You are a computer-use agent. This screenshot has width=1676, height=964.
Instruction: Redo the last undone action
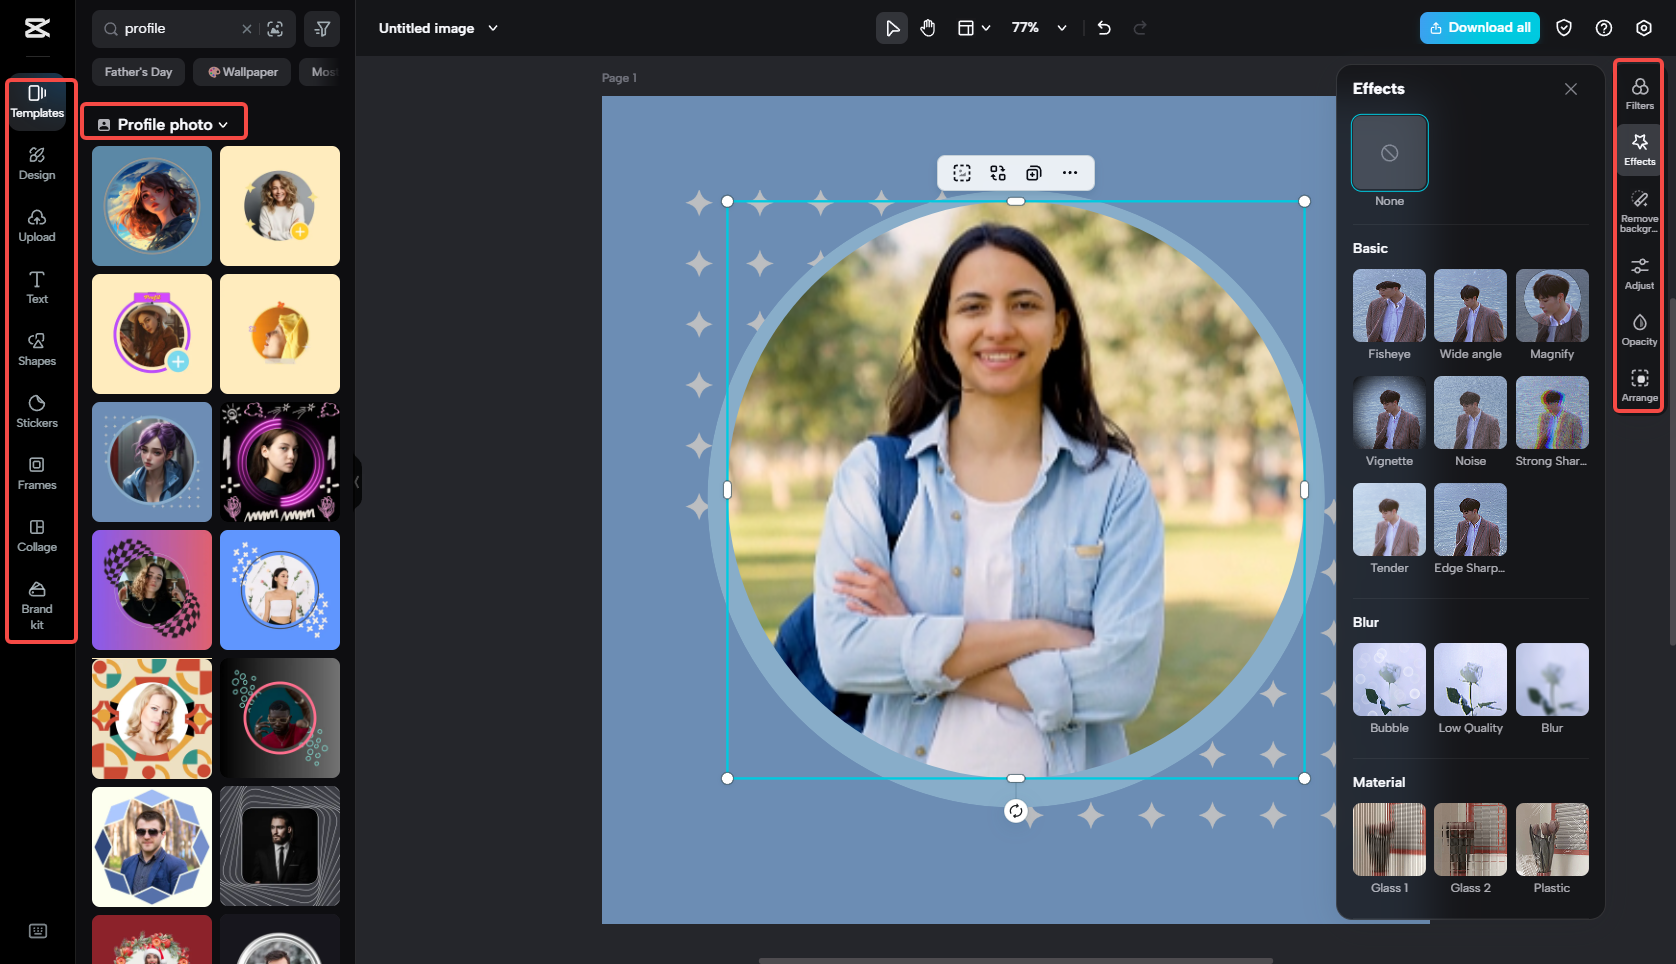(1140, 28)
